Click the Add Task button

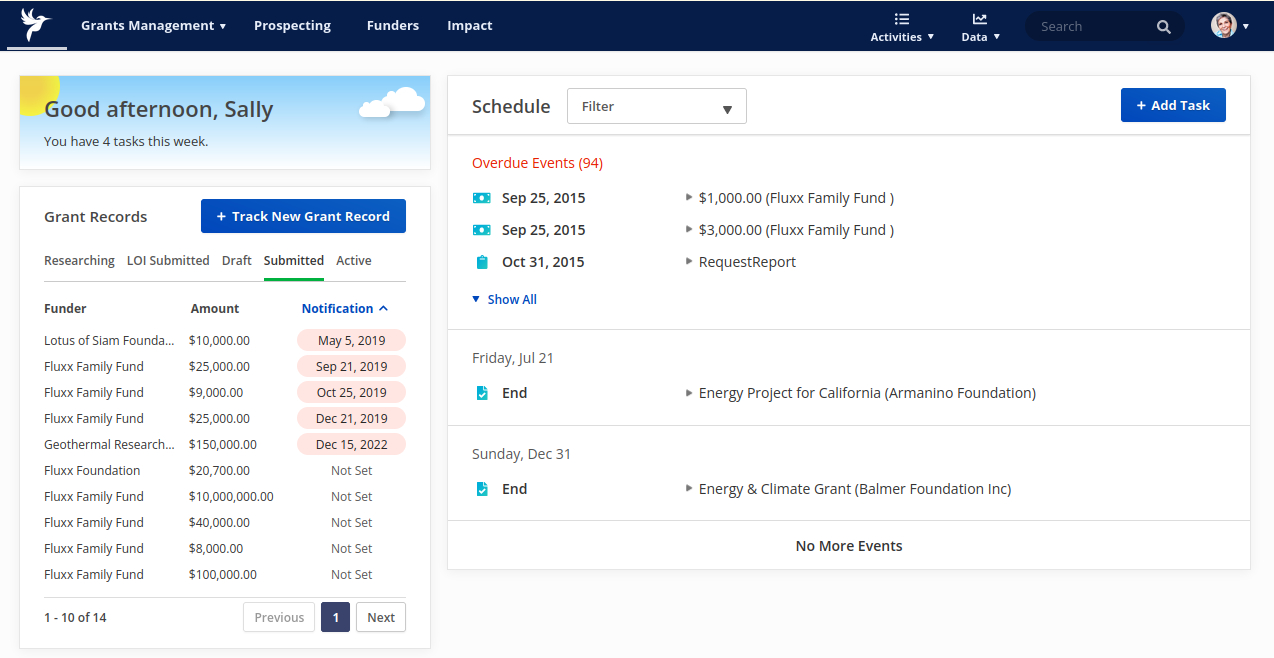point(1173,105)
